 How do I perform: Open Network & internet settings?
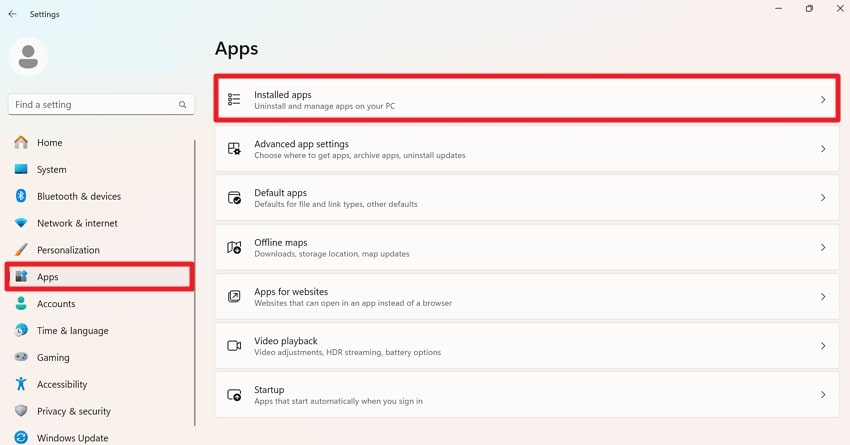click(x=77, y=223)
